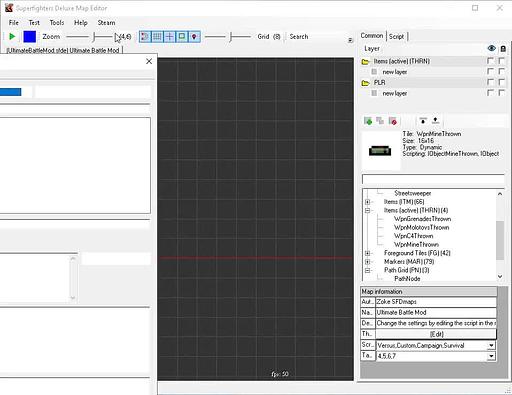512x395 pixels.
Task: Open the Tools menu
Action: click(57, 23)
